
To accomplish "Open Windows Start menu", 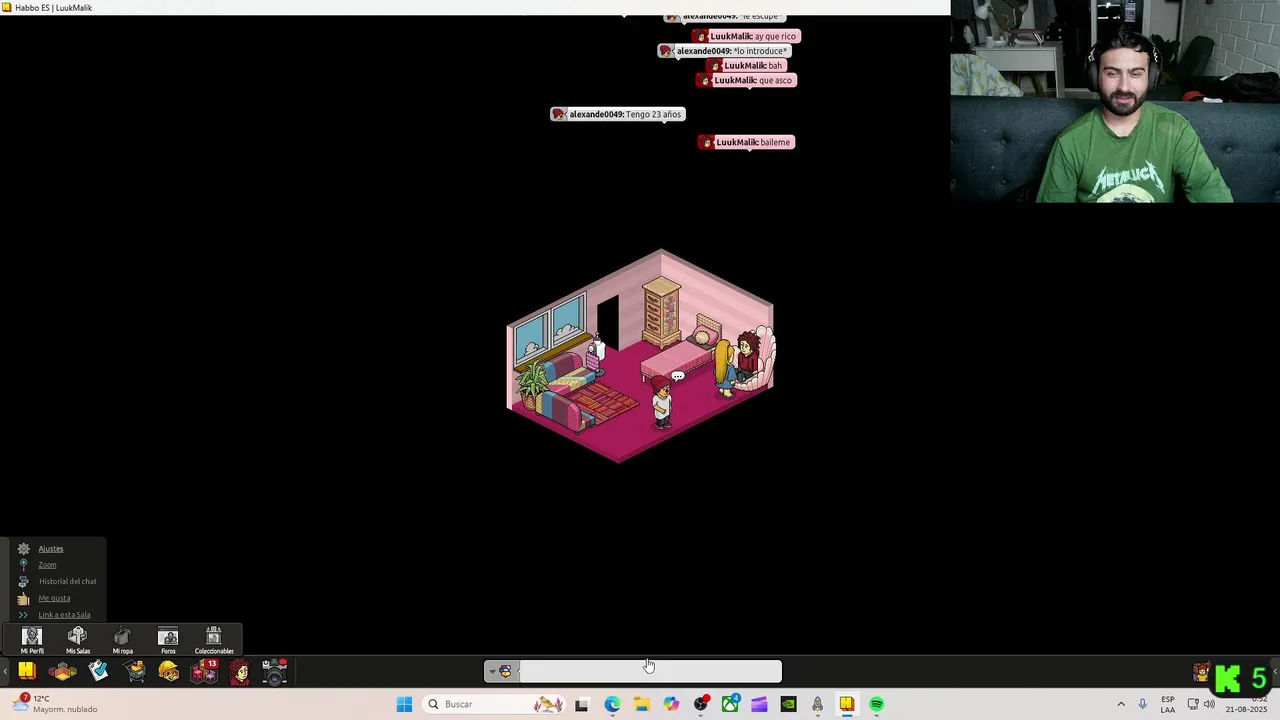I will pos(404,704).
